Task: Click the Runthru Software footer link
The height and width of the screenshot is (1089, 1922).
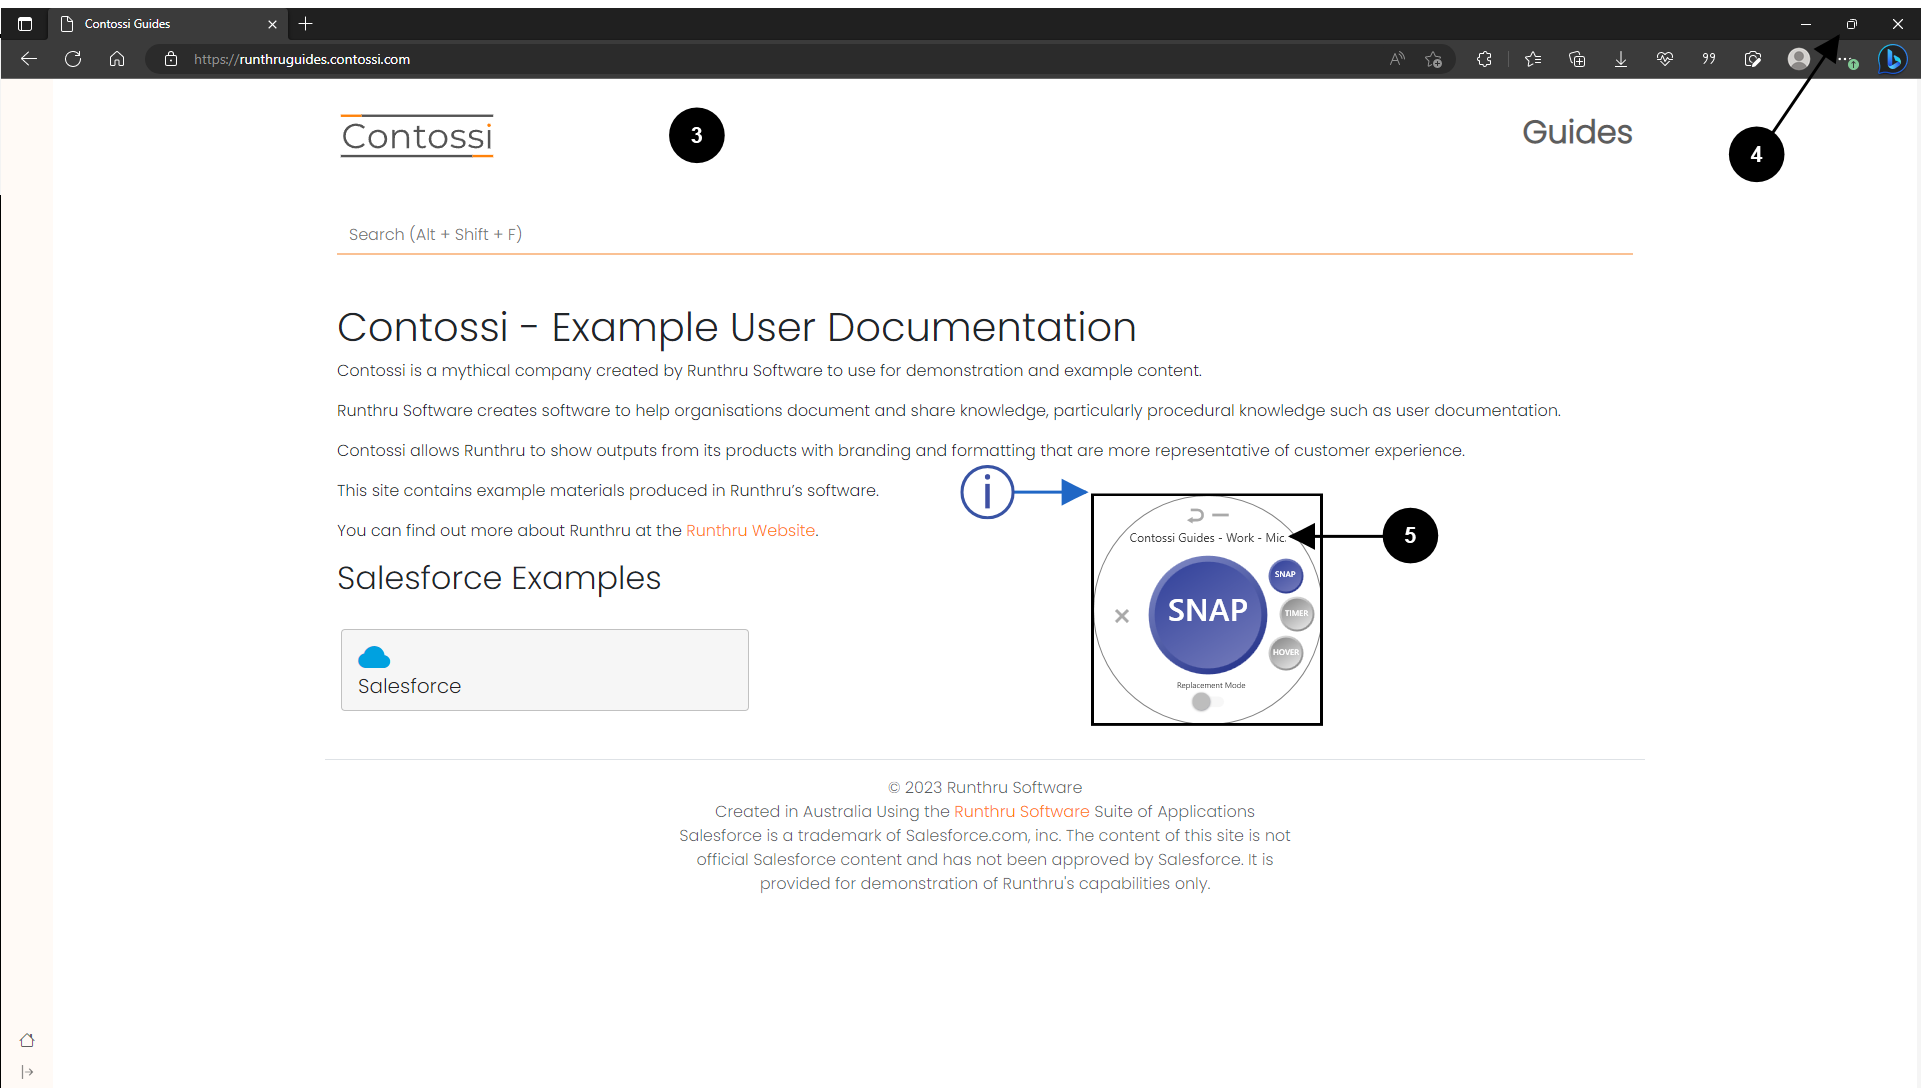Action: pyautogui.click(x=1021, y=811)
